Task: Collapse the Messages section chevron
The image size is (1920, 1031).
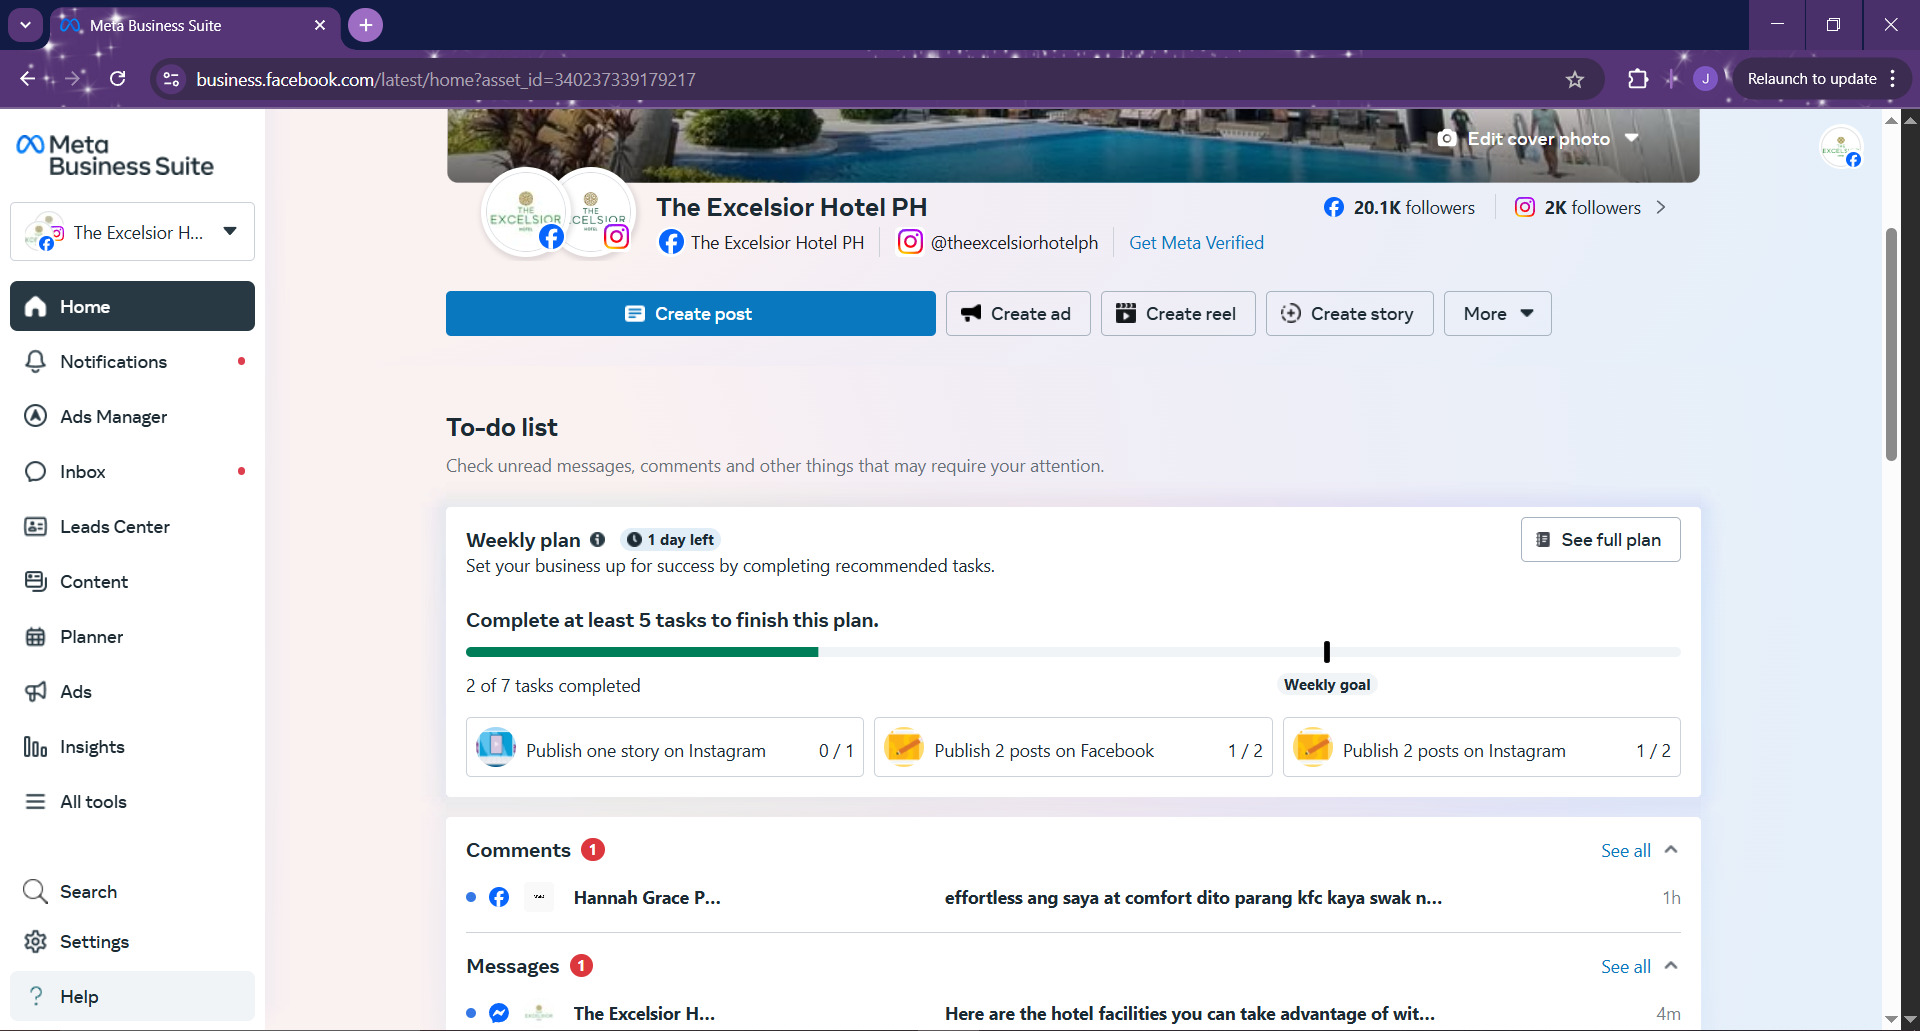Action: 1671,966
